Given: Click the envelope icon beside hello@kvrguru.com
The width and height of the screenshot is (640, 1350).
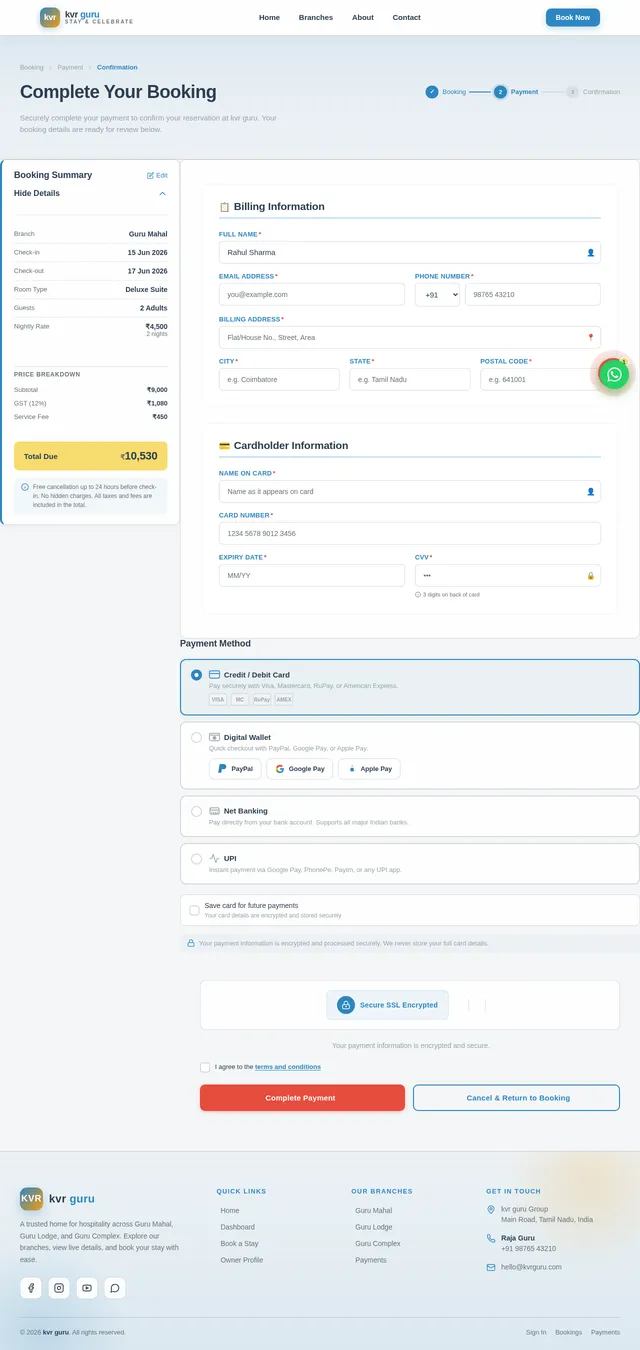Looking at the screenshot, I should tap(491, 1267).
